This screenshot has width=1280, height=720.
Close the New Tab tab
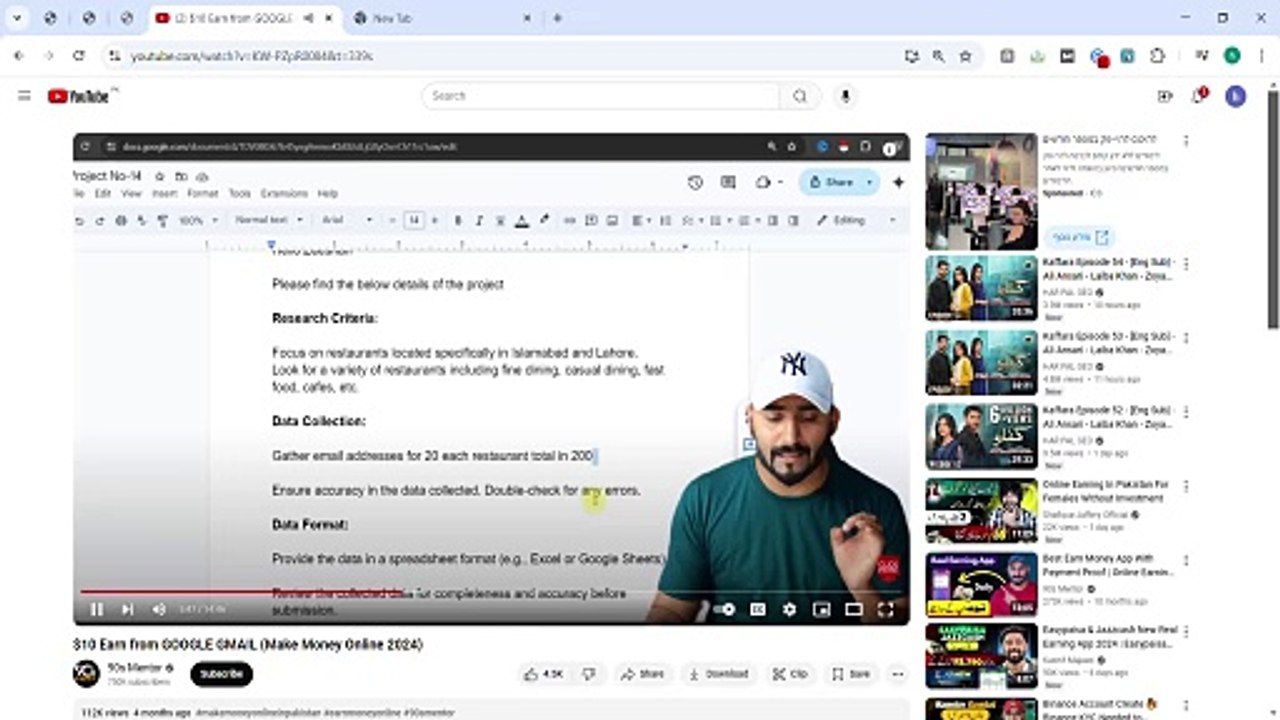tap(527, 18)
